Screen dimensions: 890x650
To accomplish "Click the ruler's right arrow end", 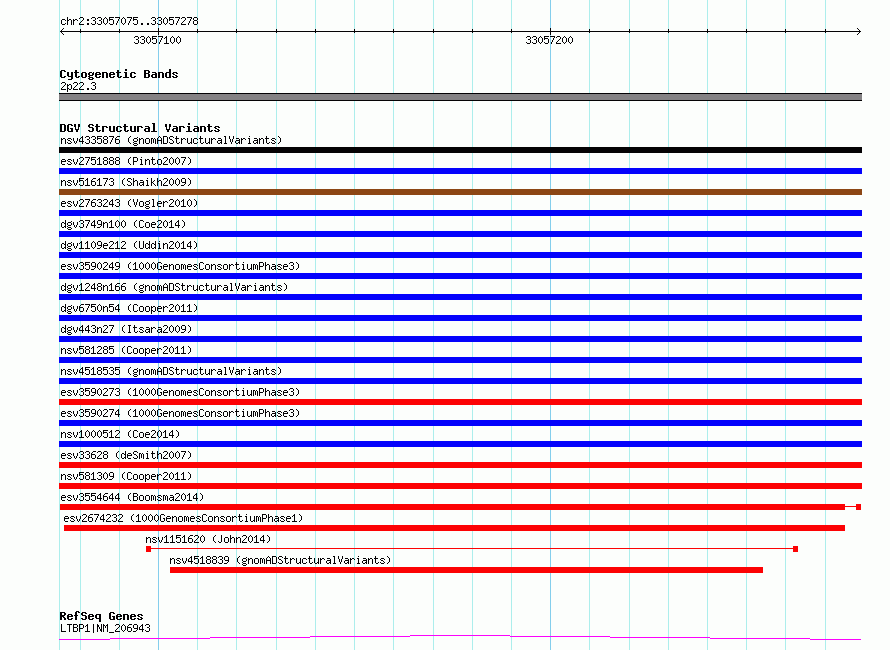I will pos(859,32).
